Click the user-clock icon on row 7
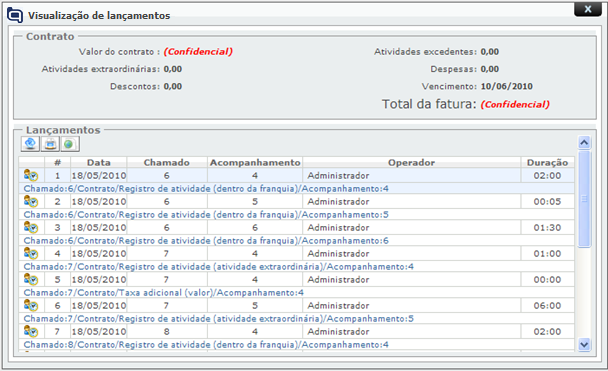Screen dimensions: 608x371 click(x=31, y=331)
